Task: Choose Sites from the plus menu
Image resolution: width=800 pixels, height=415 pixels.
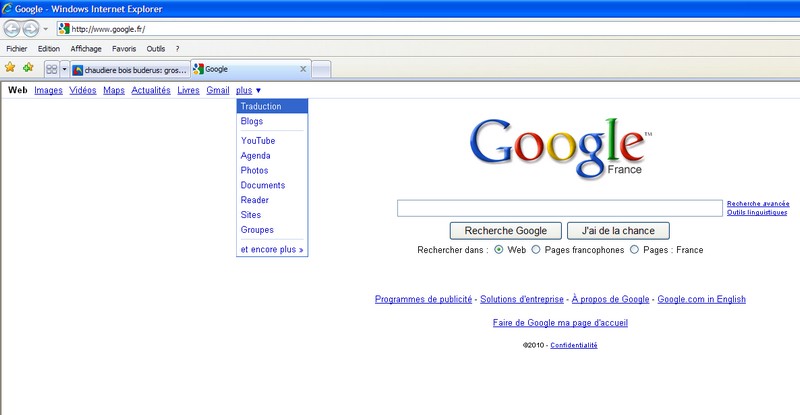Action: tap(272, 215)
